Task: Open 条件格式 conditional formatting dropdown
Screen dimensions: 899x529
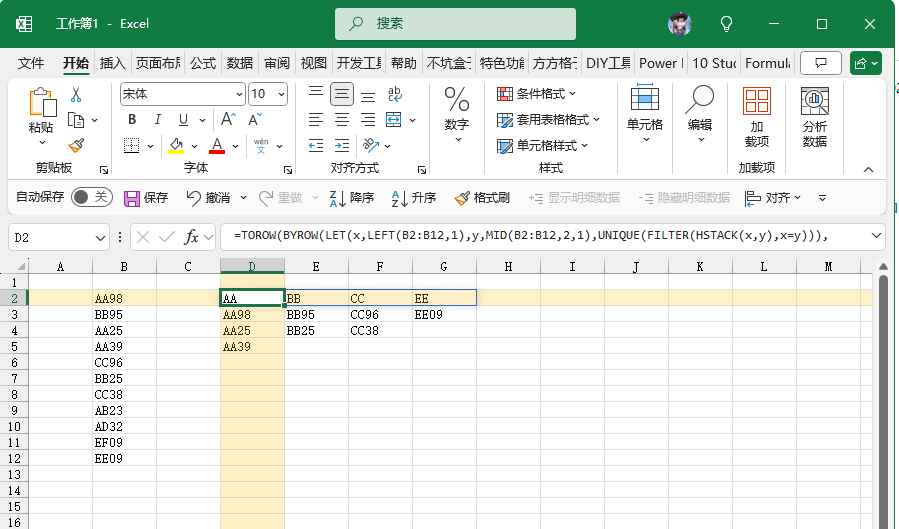Action: click(537, 93)
